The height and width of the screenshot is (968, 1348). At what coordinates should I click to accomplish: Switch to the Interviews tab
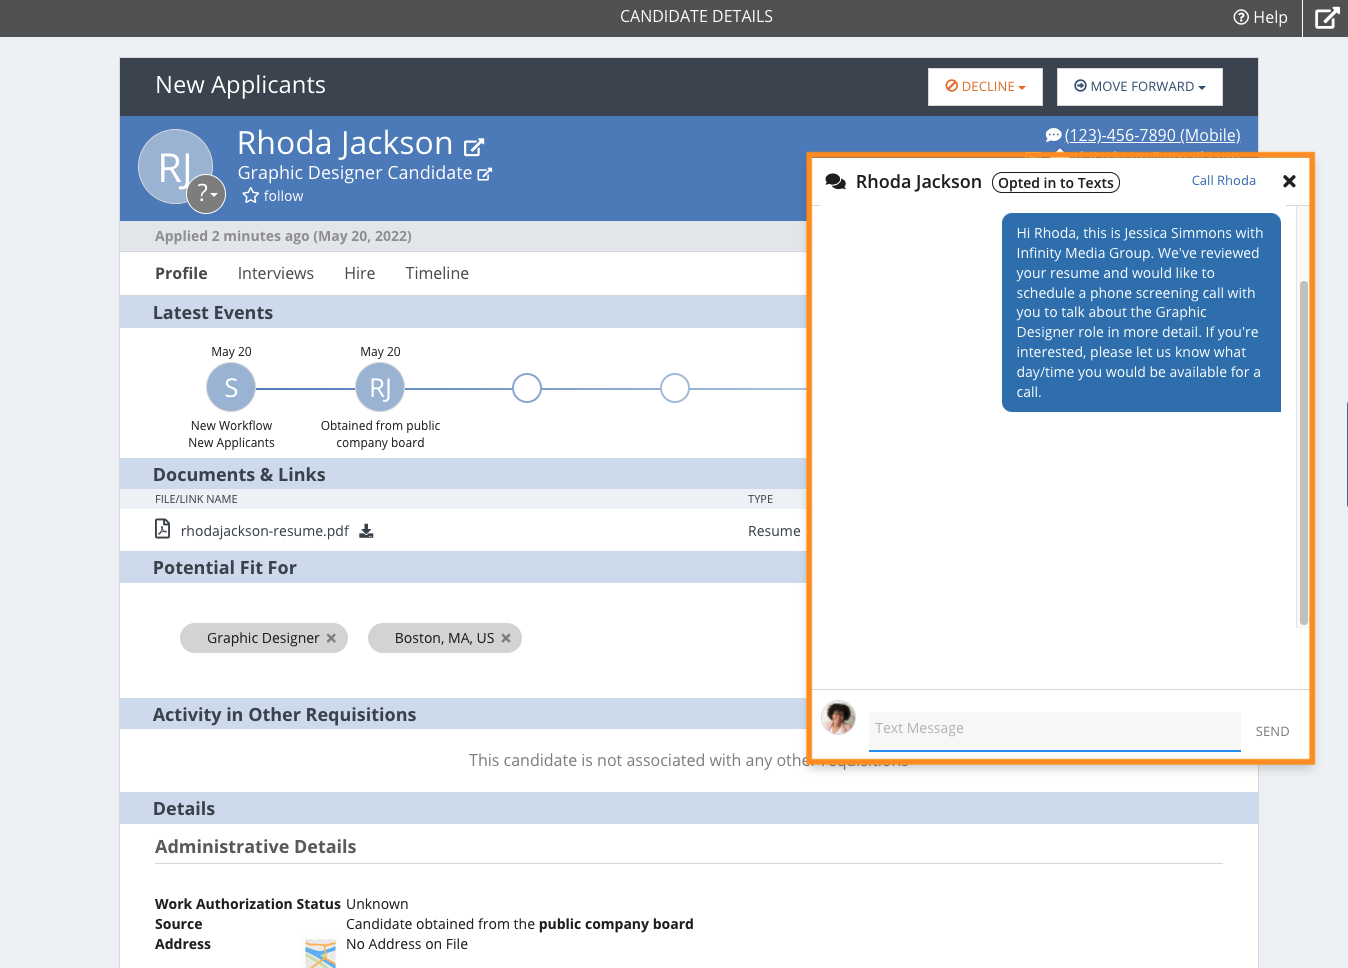pos(275,273)
